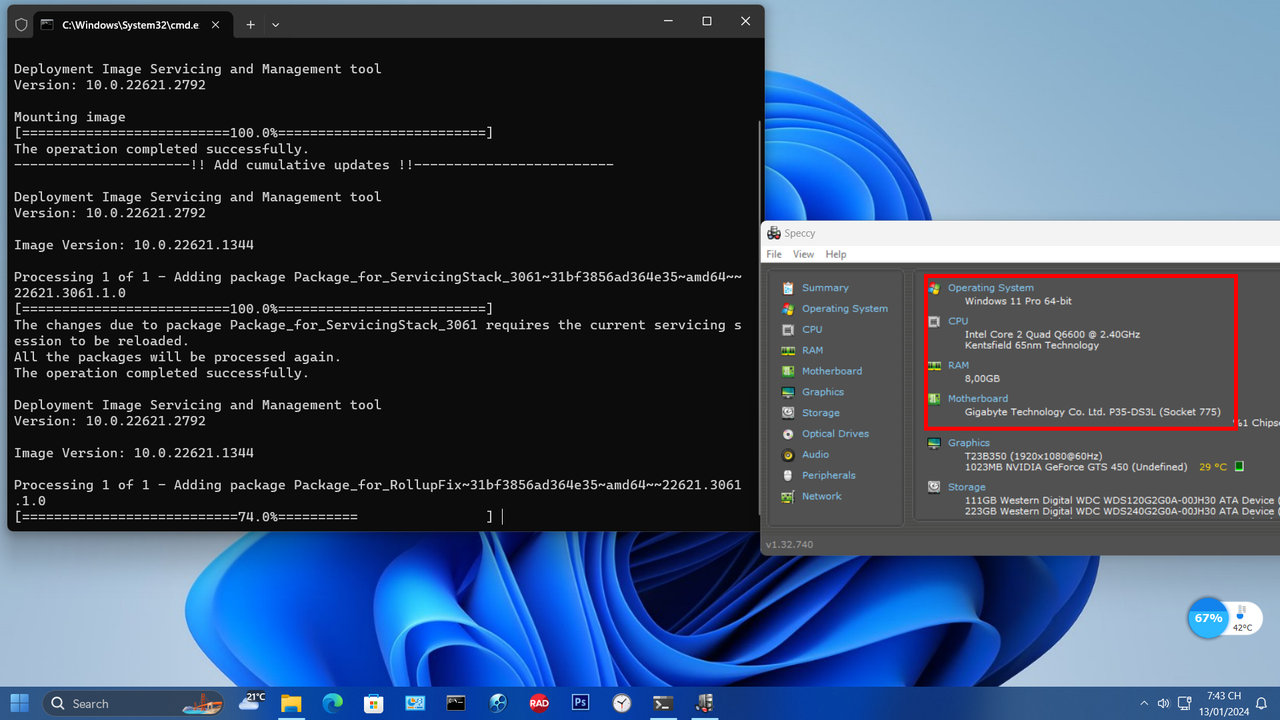Open a new terminal tab with plus button
1280x720 pixels.
coord(250,24)
